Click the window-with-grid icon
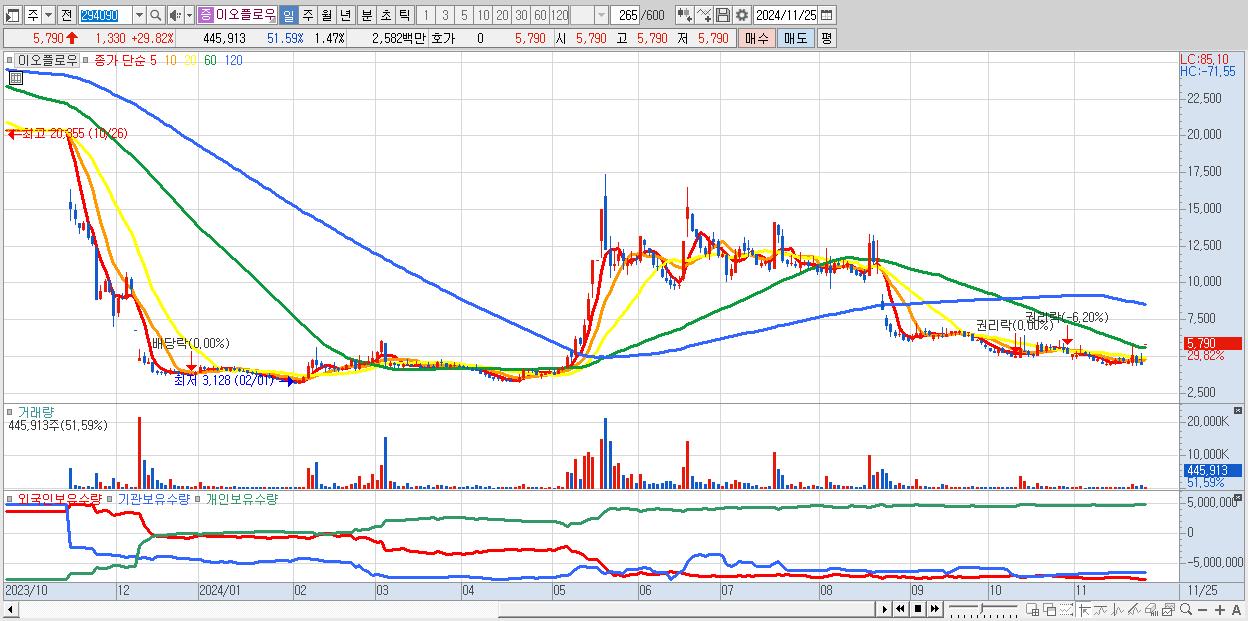The image size is (1248, 621). [1032, 609]
